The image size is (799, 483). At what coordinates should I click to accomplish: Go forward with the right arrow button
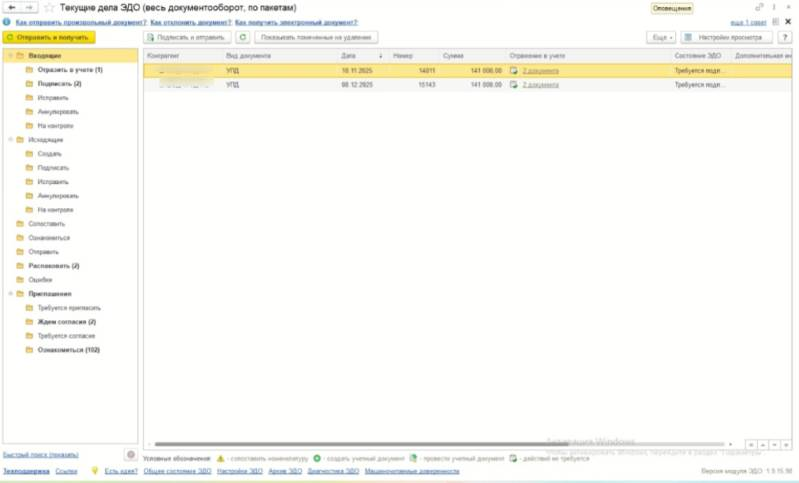point(29,8)
